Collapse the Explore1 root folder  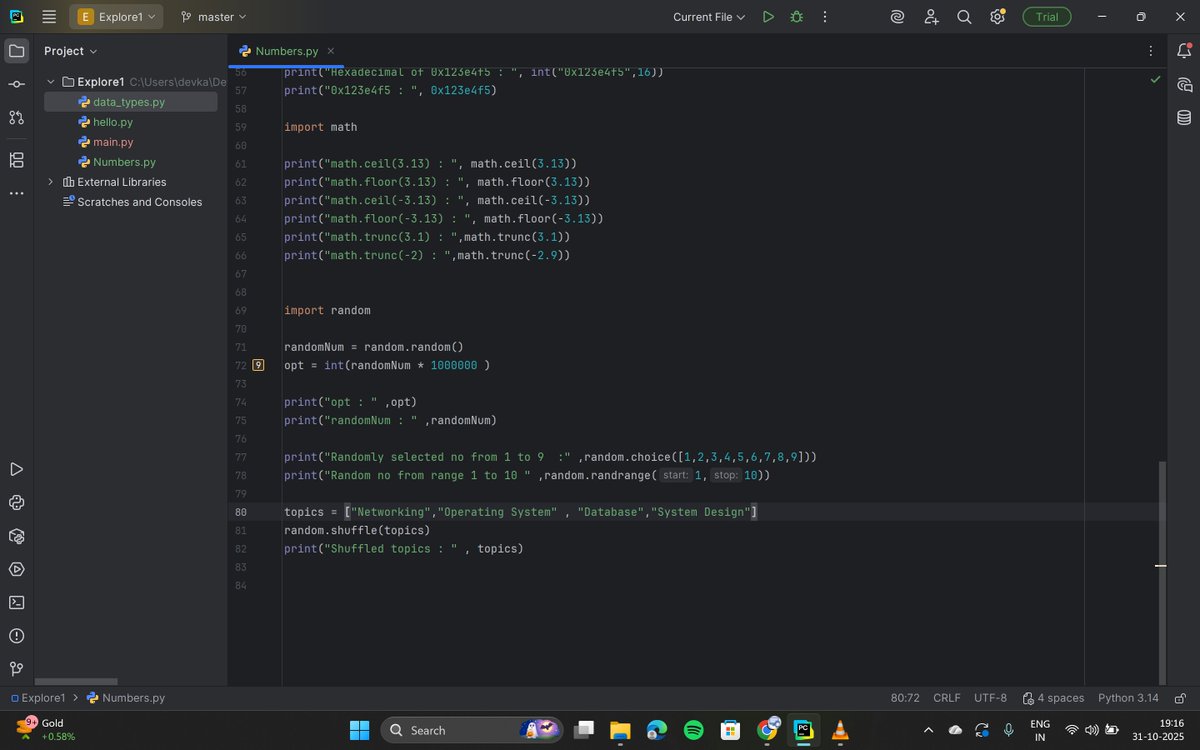coord(51,82)
